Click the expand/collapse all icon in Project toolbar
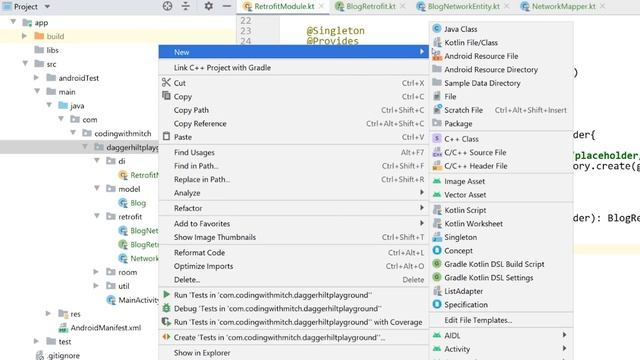 (x=186, y=6)
